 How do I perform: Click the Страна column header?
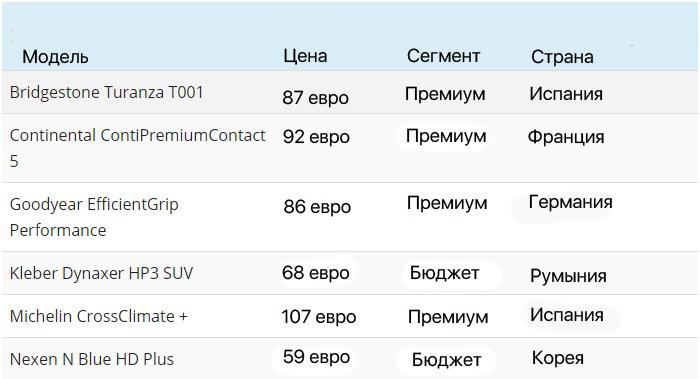tap(562, 57)
